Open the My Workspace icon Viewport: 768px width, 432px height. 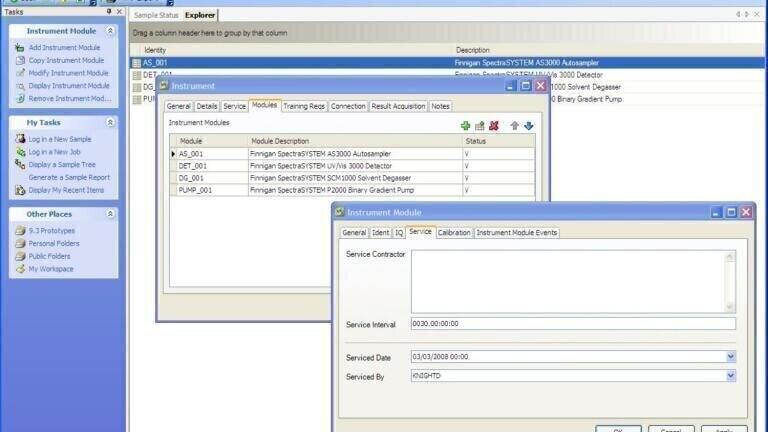[x=20, y=269]
